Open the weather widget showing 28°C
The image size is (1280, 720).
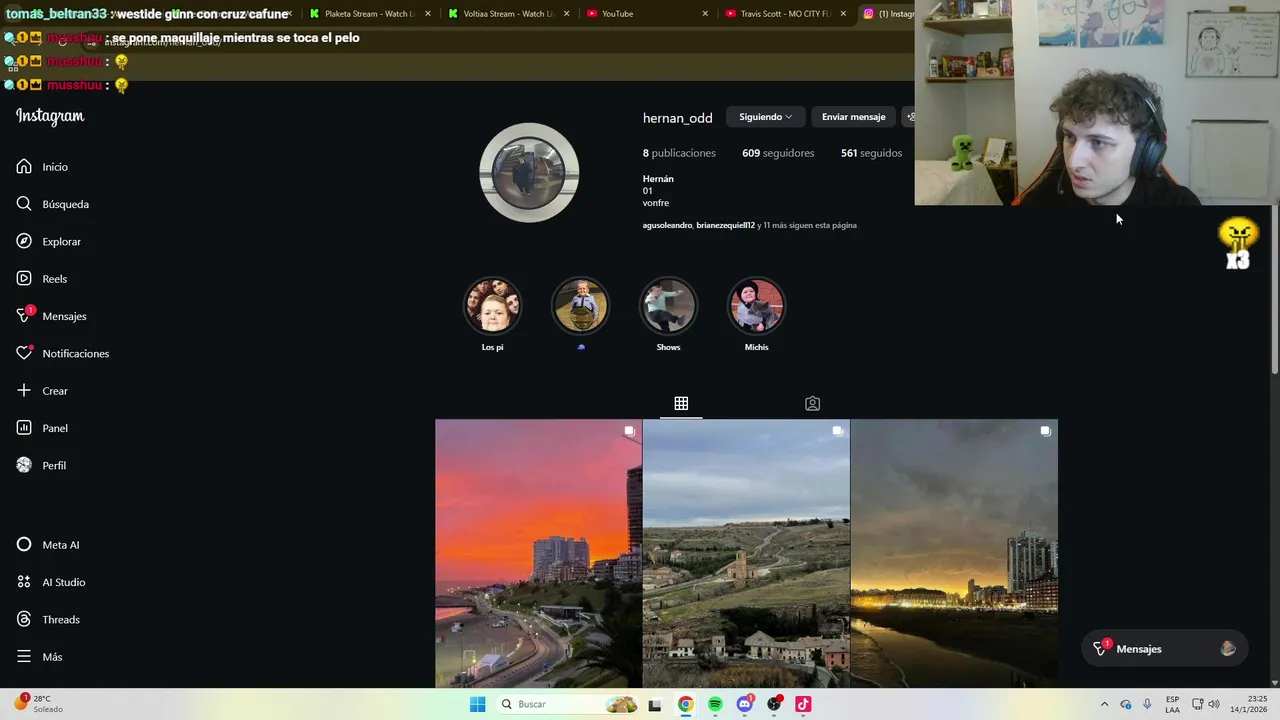click(40, 704)
